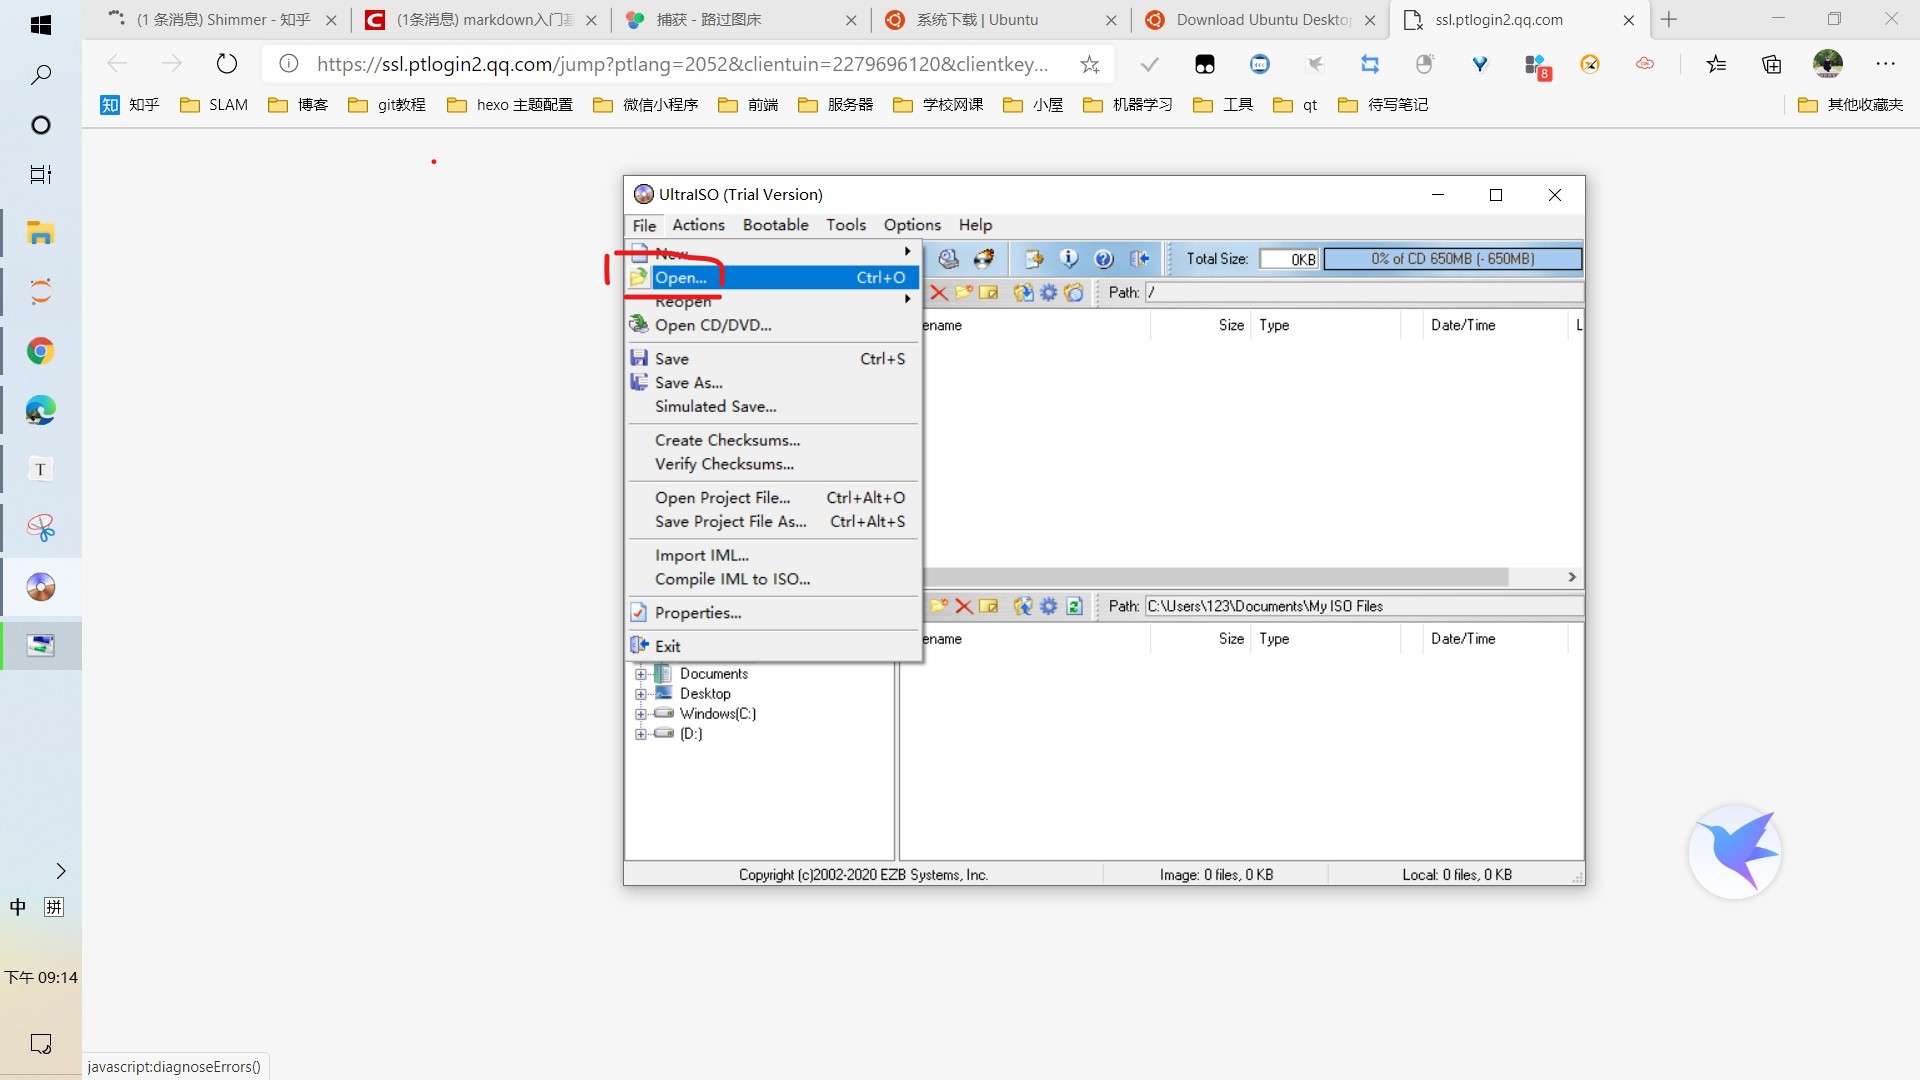This screenshot has height=1080, width=1920.
Task: Open the Actions menu
Action: (698, 225)
